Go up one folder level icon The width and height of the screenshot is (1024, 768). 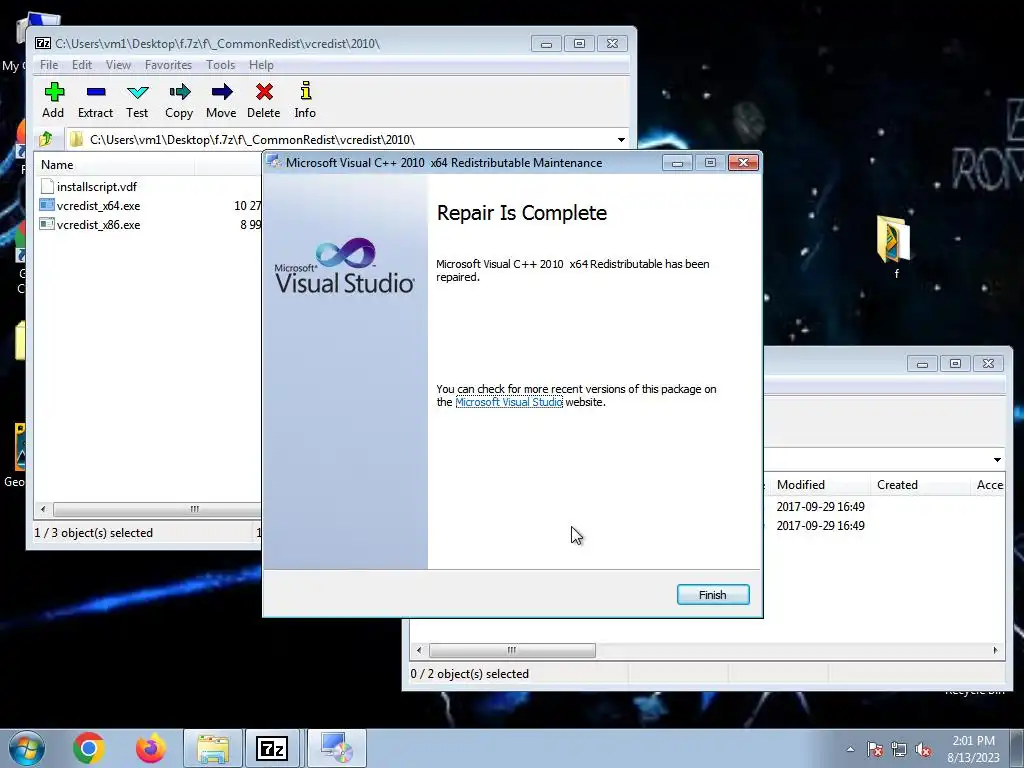pyautogui.click(x=46, y=139)
